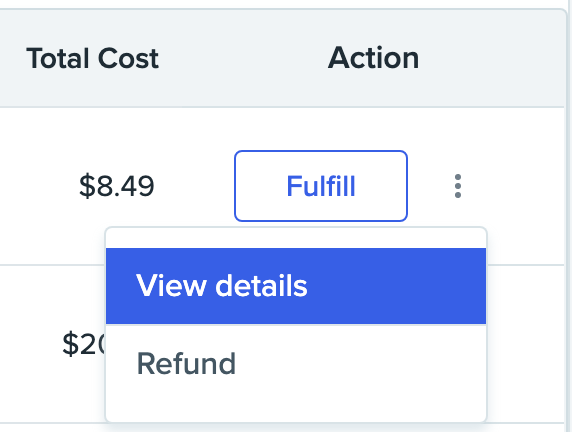Click the vertical dots beside Fulfill

[x=458, y=186]
